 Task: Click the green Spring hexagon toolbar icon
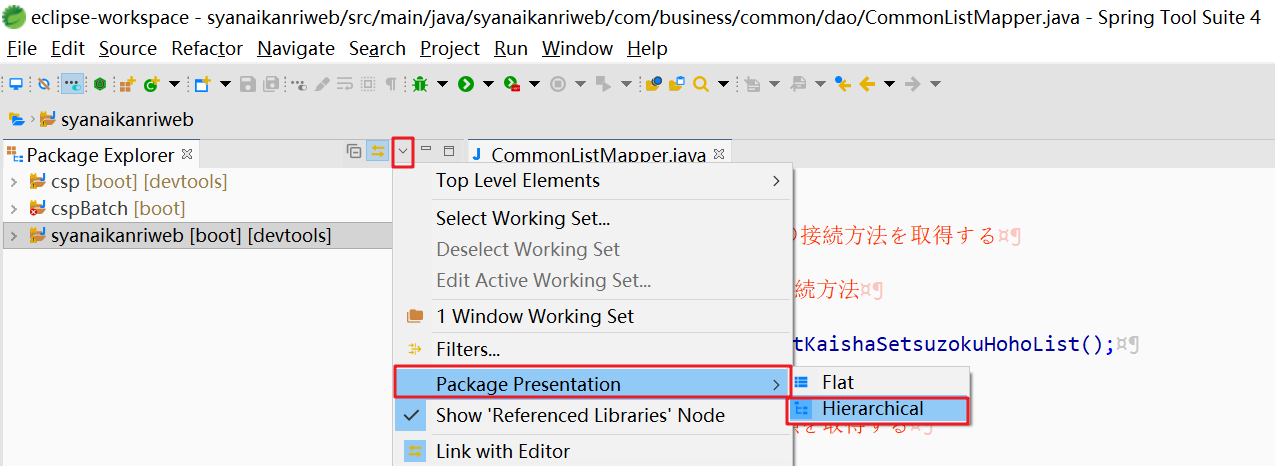(x=100, y=84)
